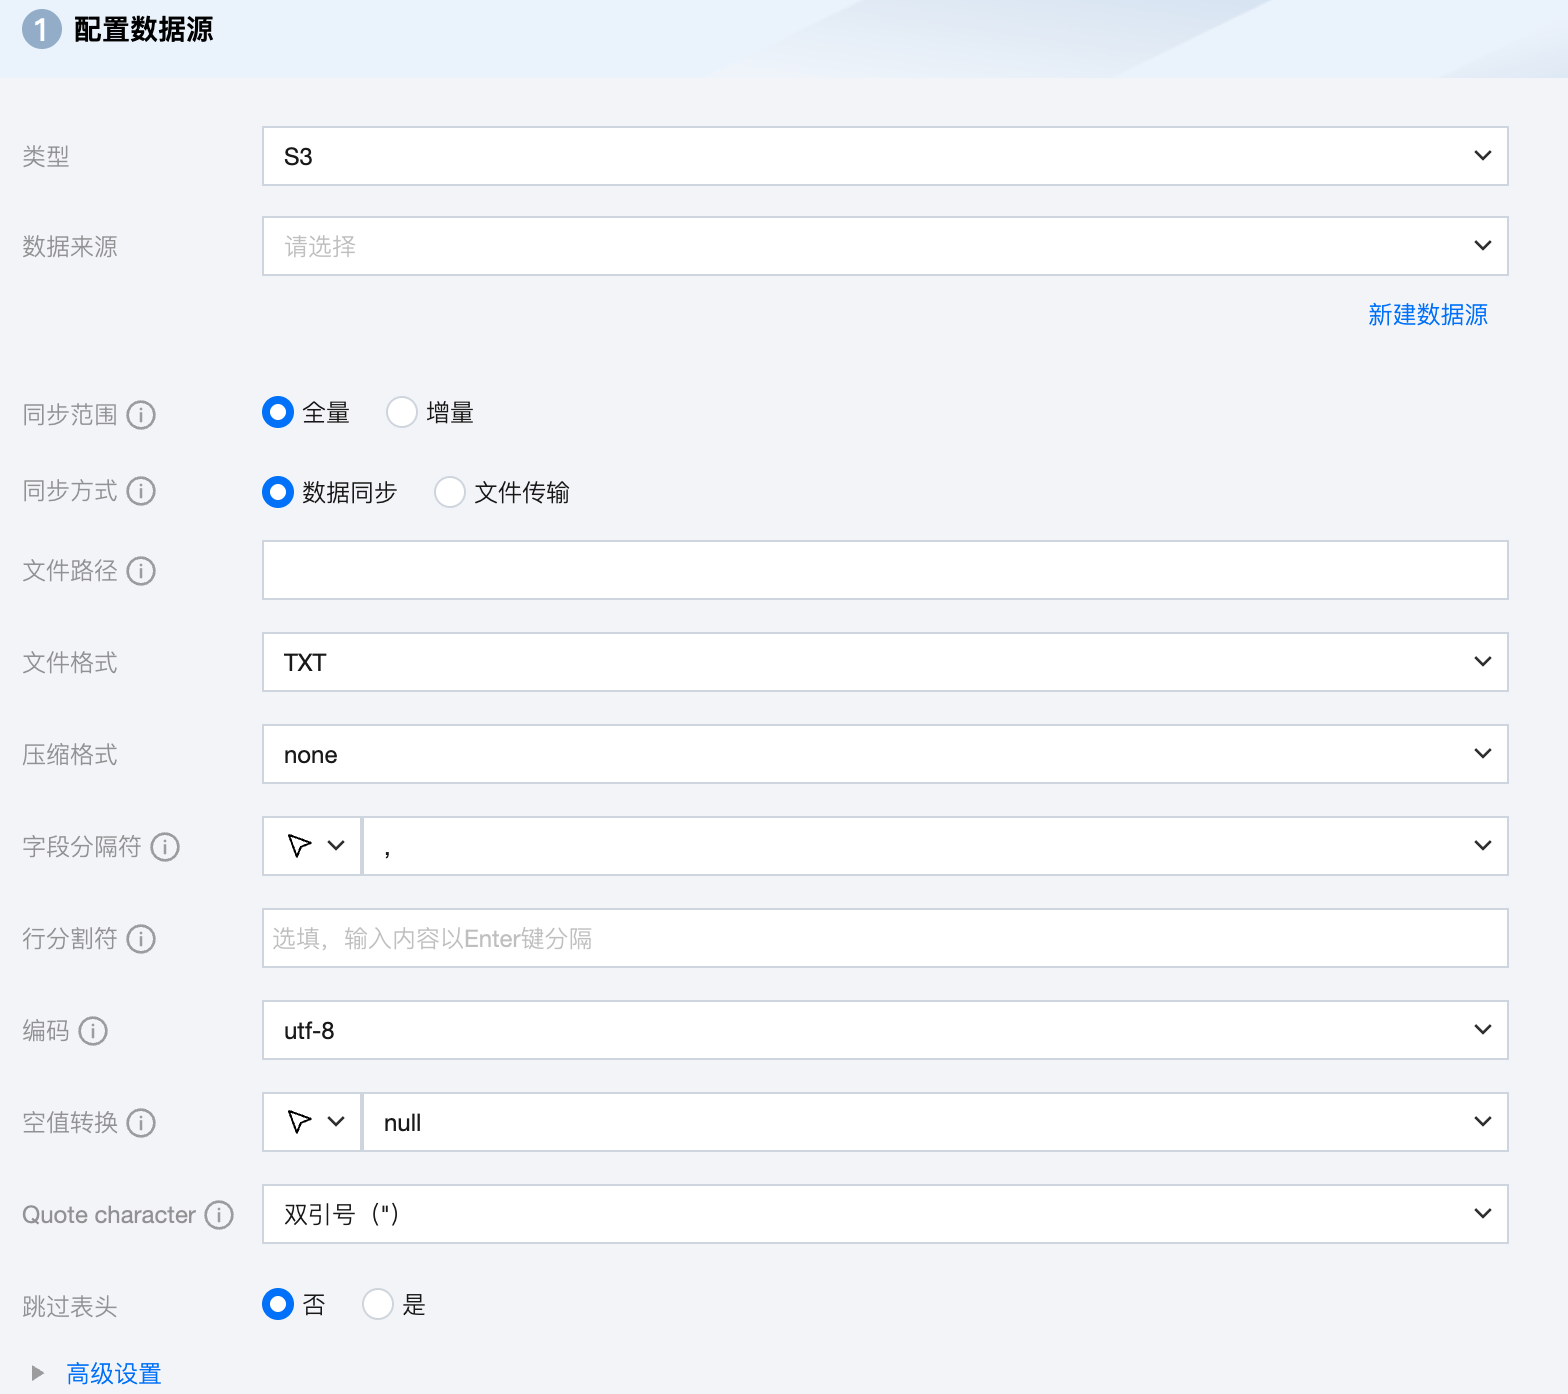Click info icon next to 行分割符
The height and width of the screenshot is (1394, 1568).
141,939
